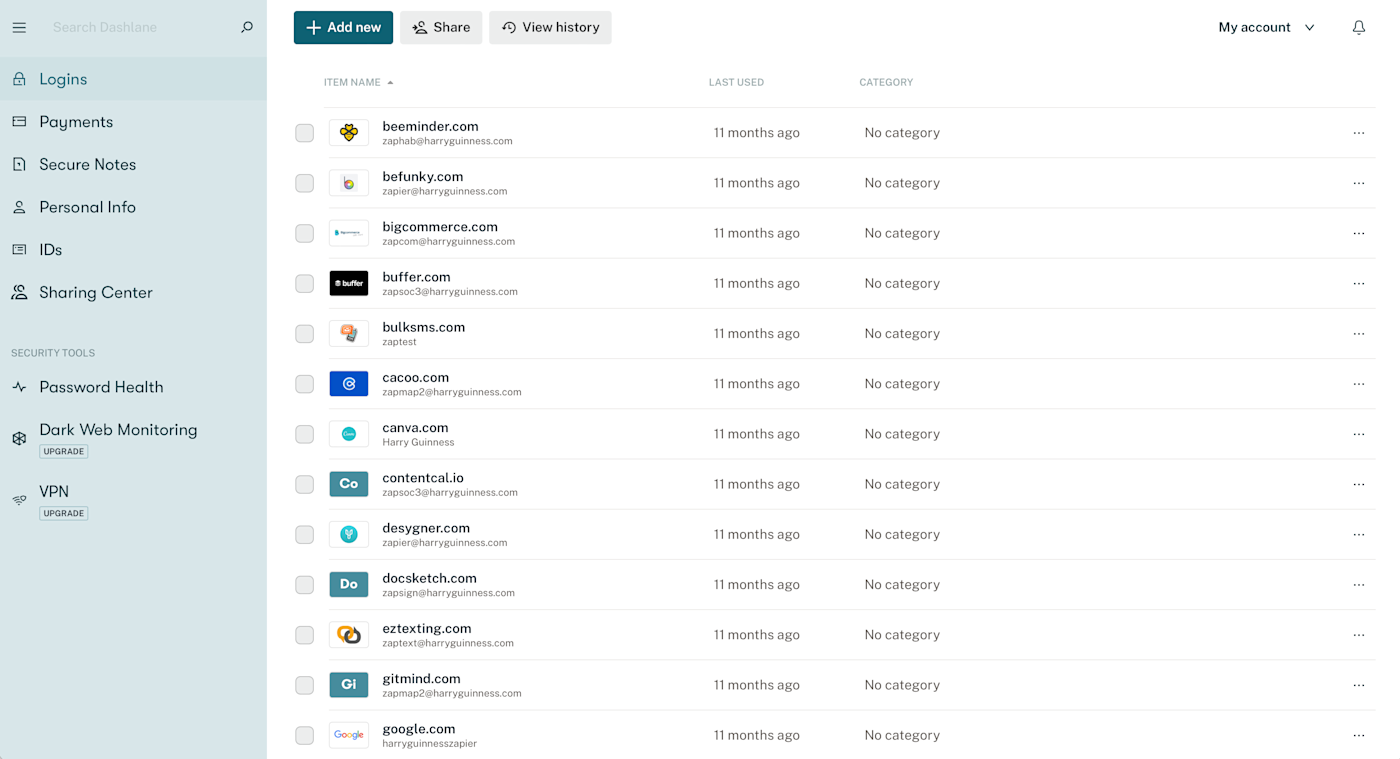The image size is (1400, 759).
Task: Tick the eztexting.com checkbox
Action: tap(305, 634)
